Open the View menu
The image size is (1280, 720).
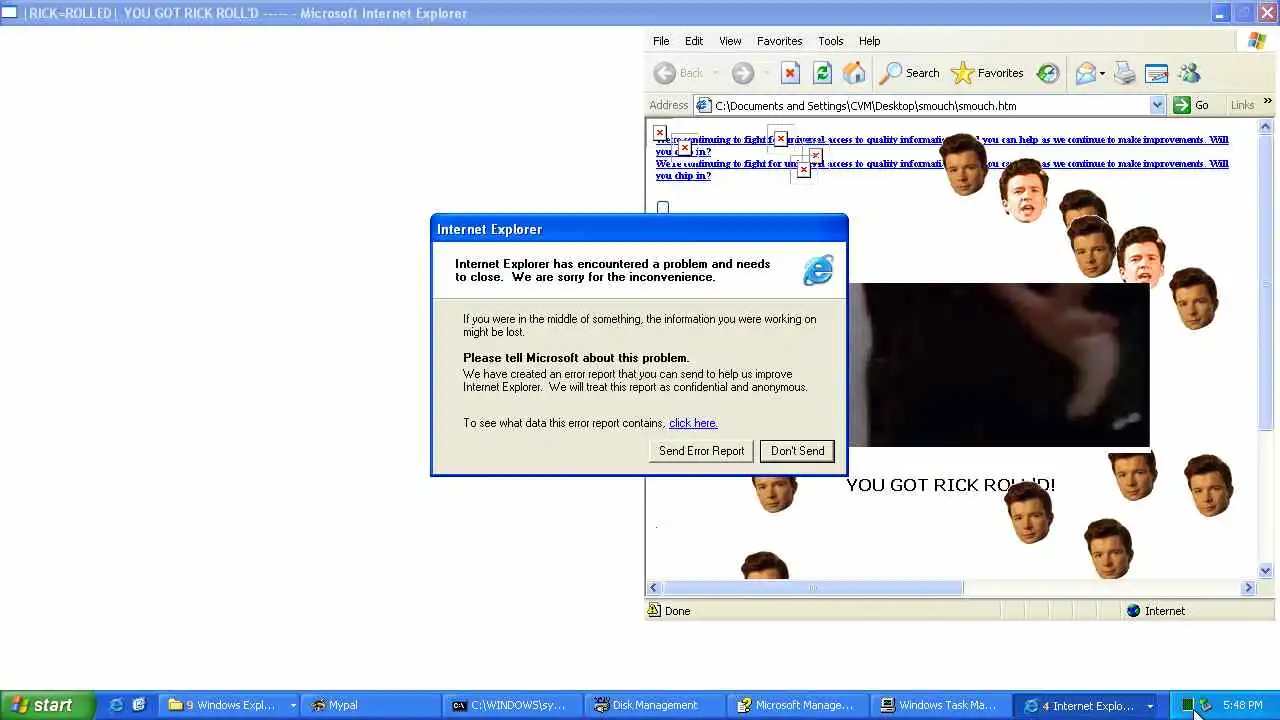tap(730, 41)
